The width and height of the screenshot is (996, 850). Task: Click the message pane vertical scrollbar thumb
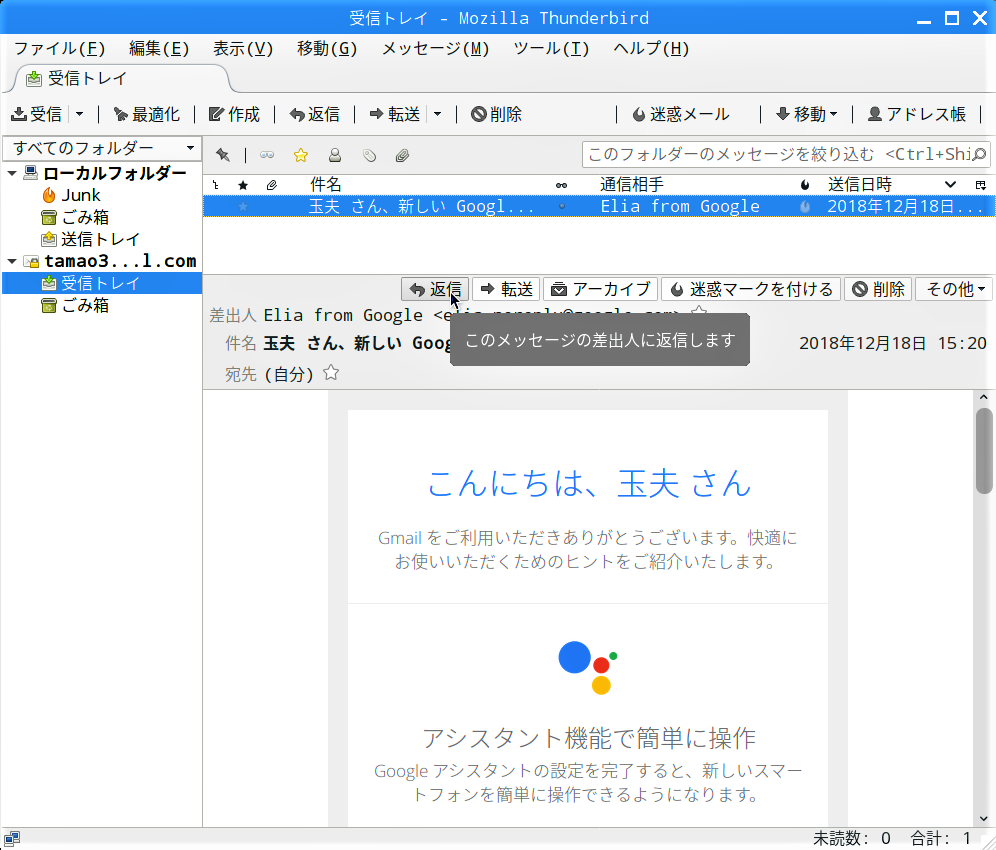pos(984,450)
